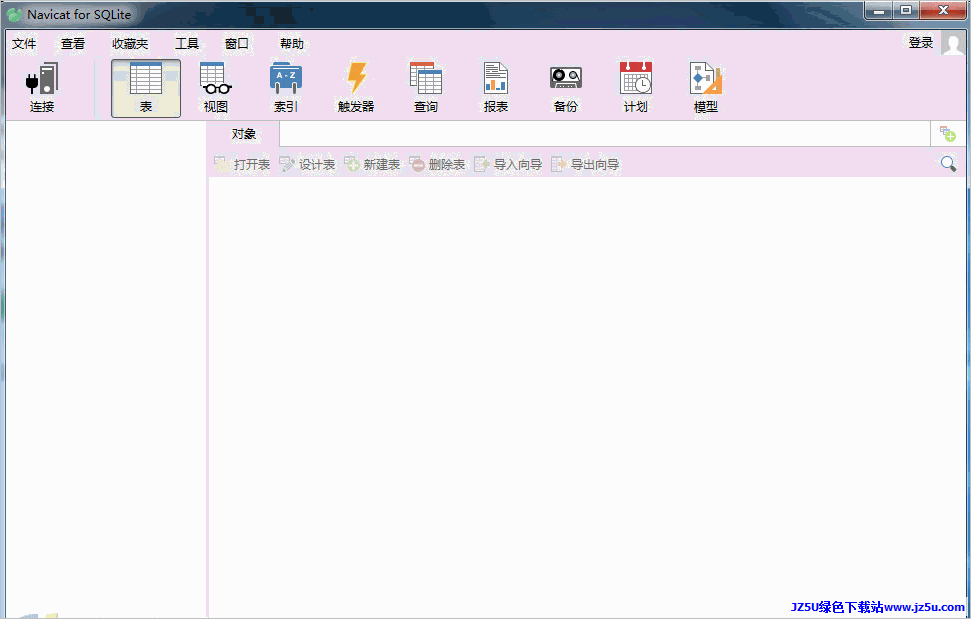Screen dimensions: 971x619
Task: Click the Navicat logo in the title bar
Action: click(14, 14)
